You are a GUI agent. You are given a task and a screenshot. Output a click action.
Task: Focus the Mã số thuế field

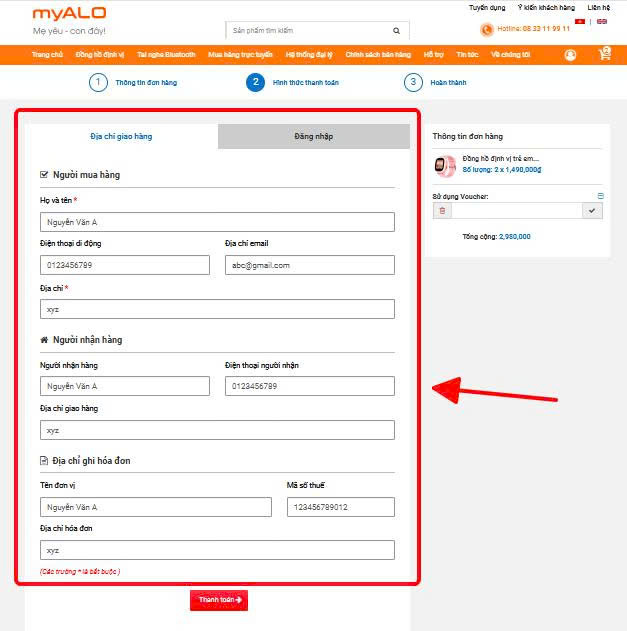(340, 507)
